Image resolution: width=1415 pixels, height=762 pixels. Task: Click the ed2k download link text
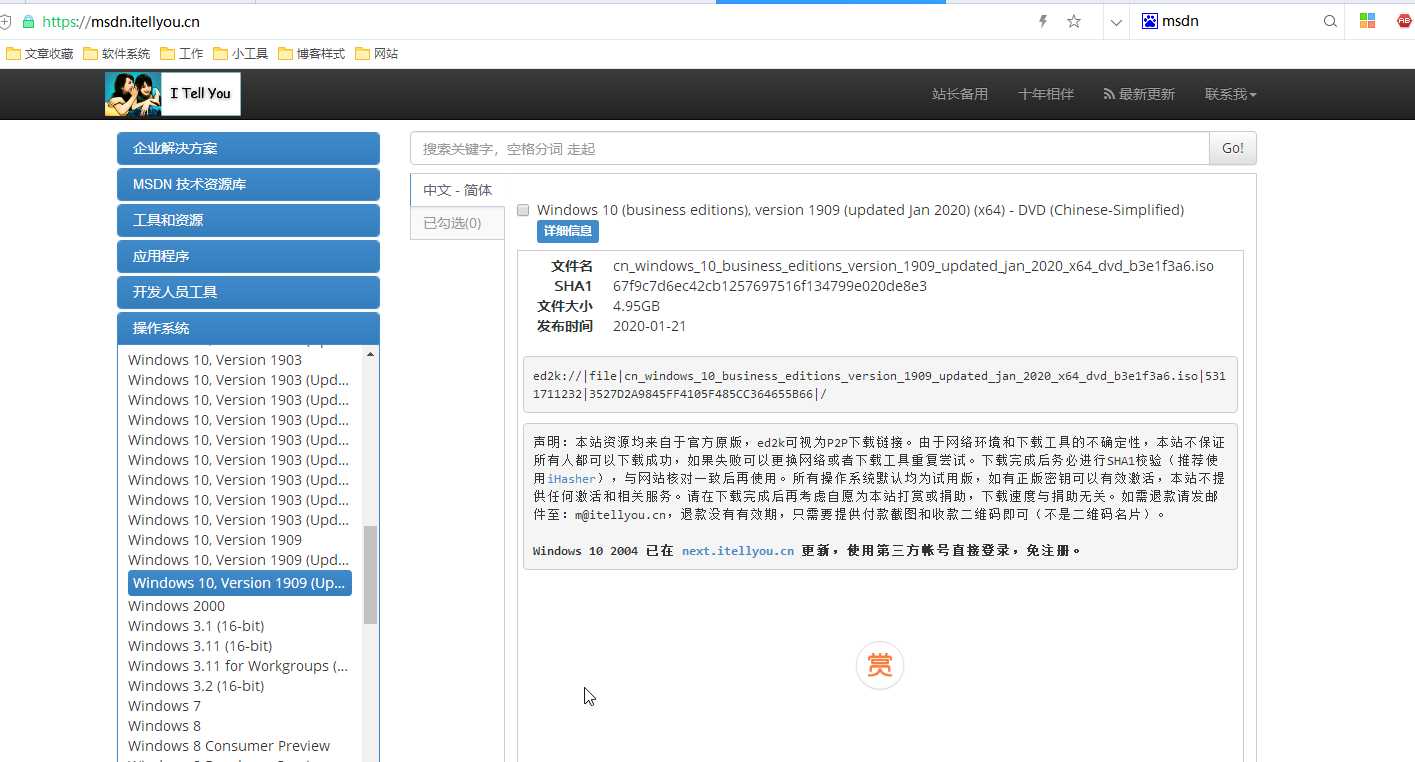[x=879, y=385]
